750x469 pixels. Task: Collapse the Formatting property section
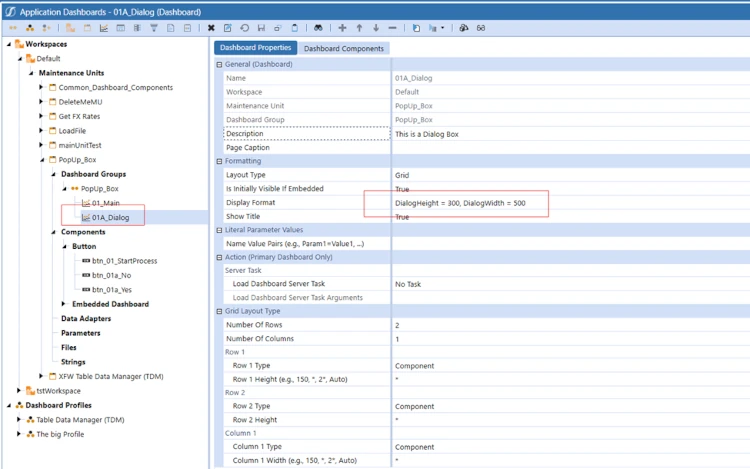point(220,161)
